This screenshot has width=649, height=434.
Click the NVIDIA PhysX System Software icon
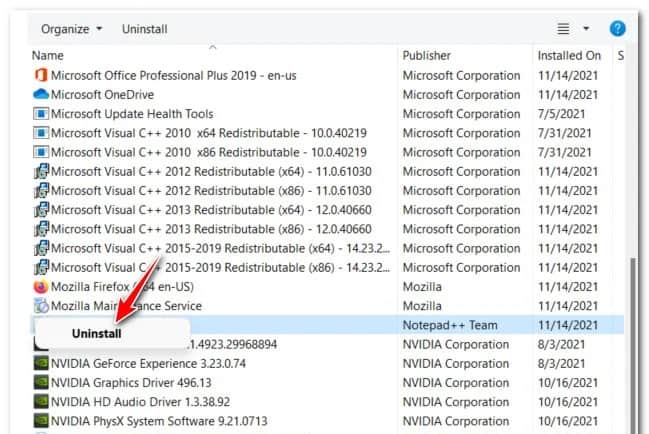[x=41, y=421]
